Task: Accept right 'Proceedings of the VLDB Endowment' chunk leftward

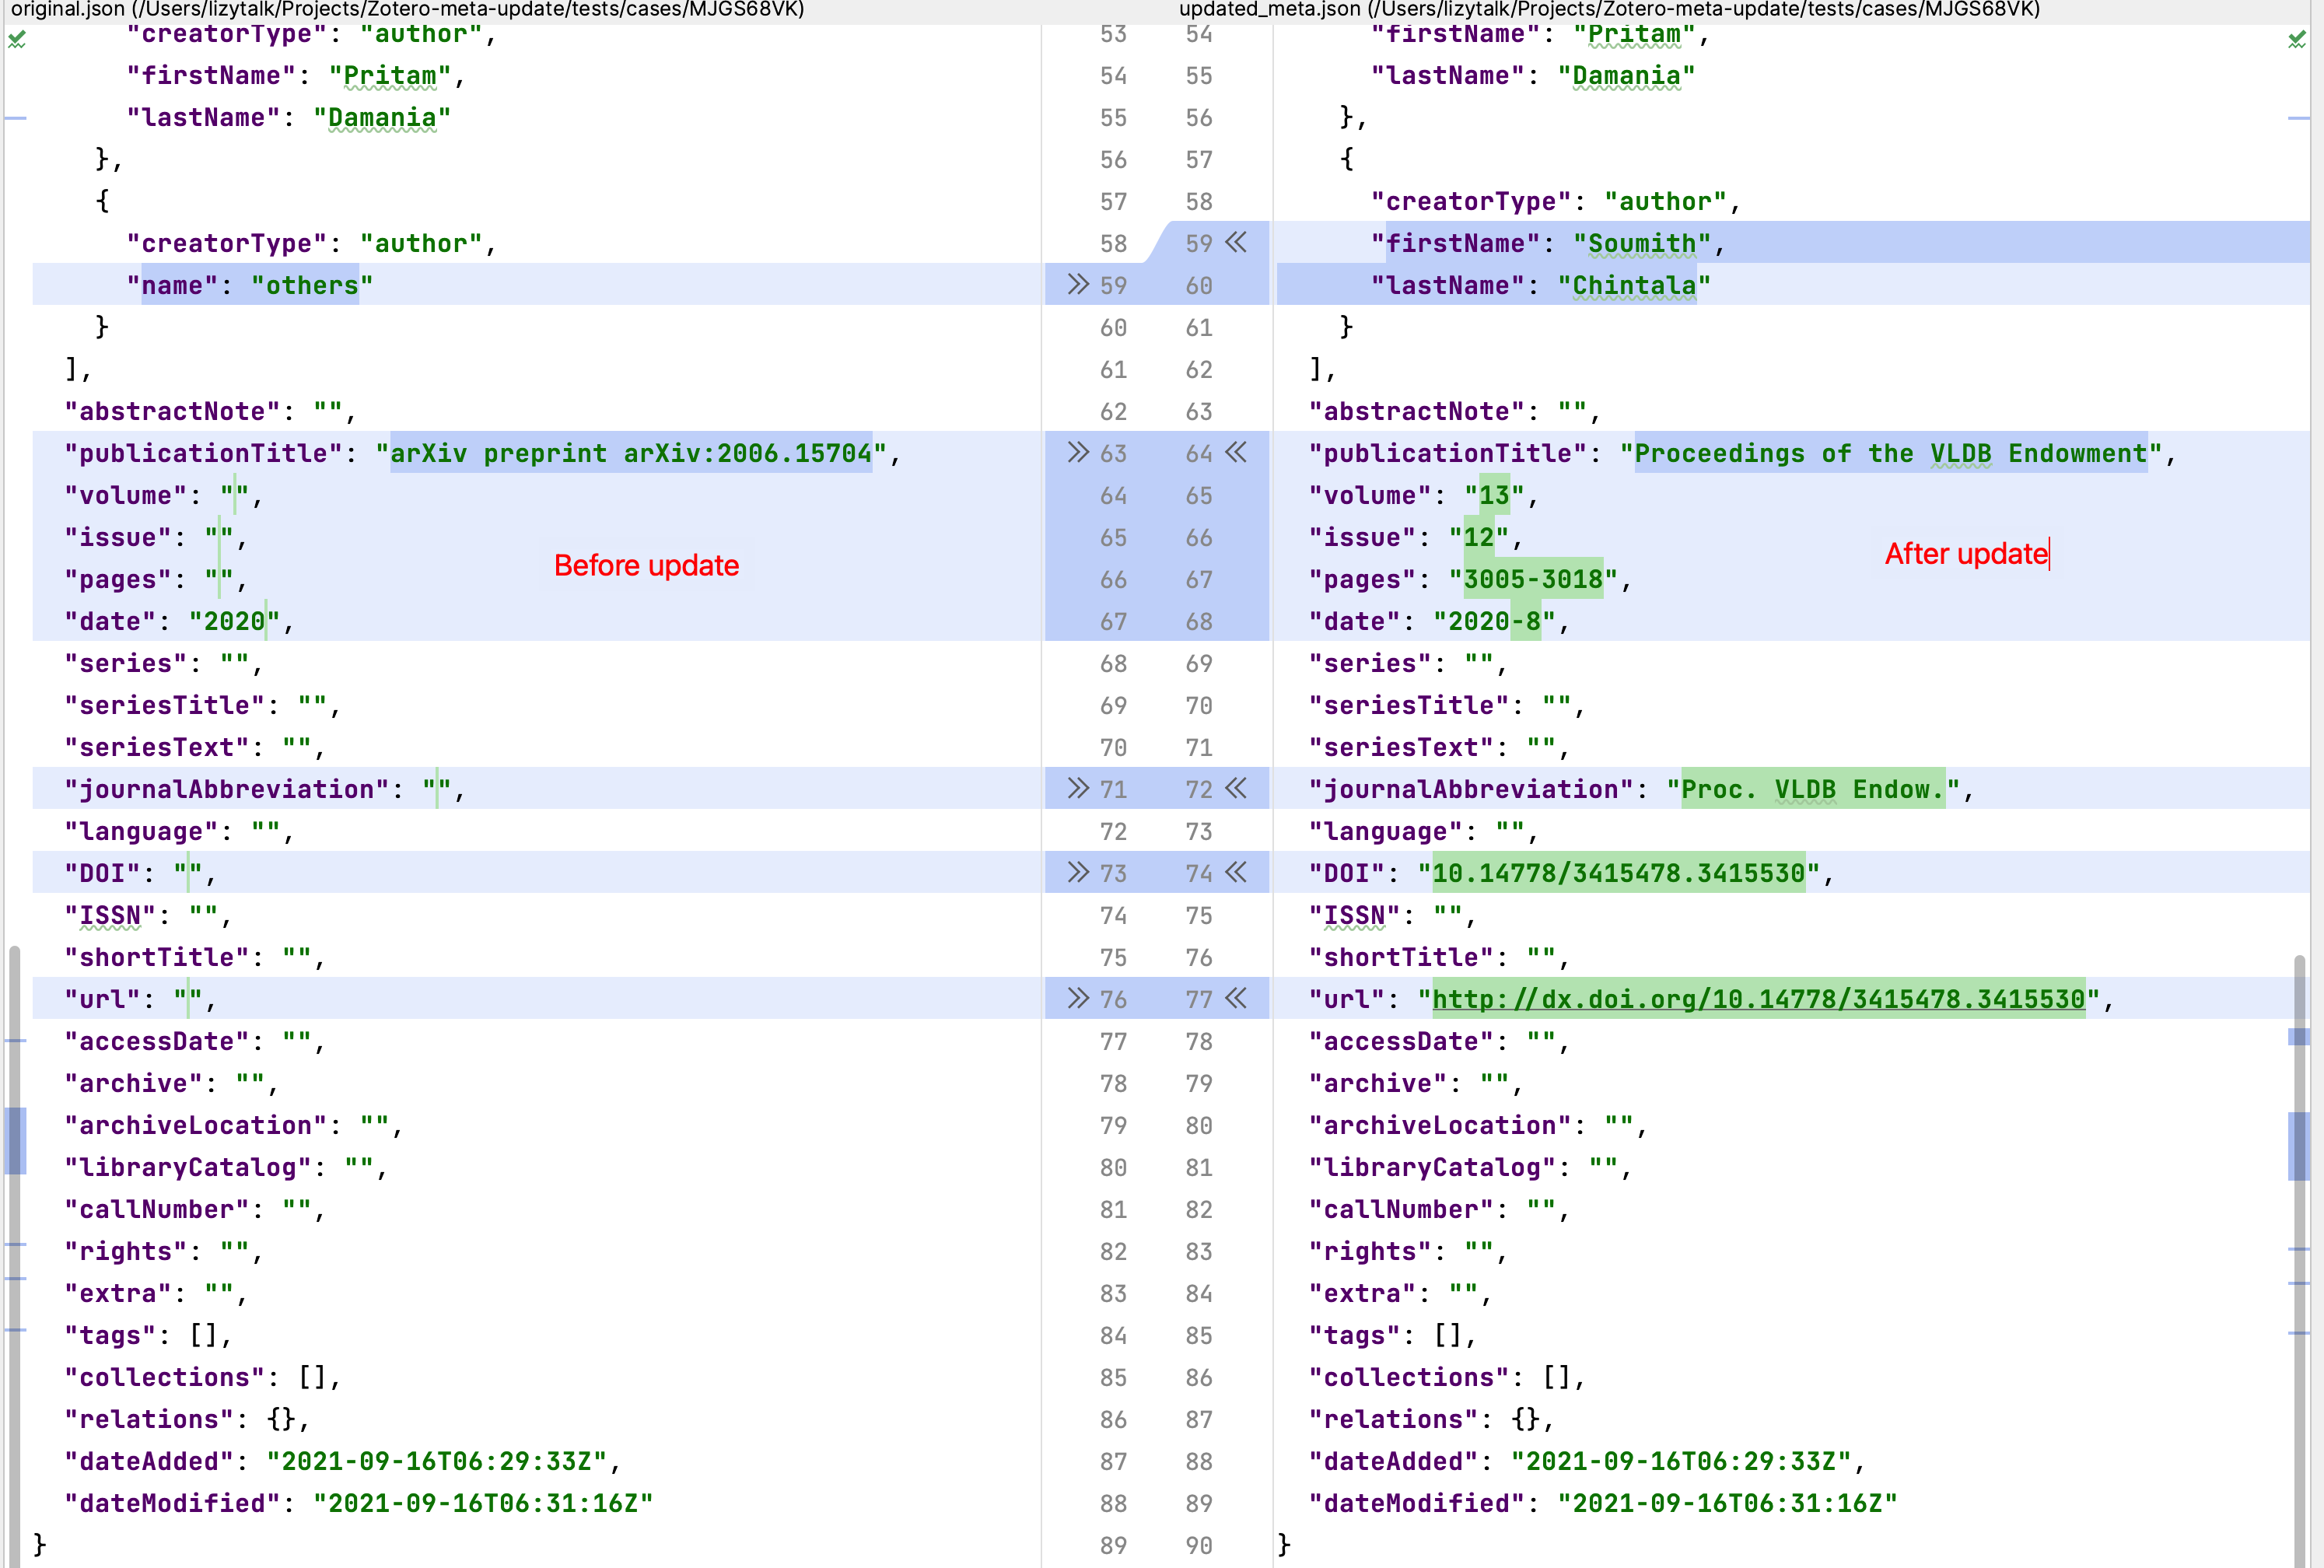Action: (1237, 453)
